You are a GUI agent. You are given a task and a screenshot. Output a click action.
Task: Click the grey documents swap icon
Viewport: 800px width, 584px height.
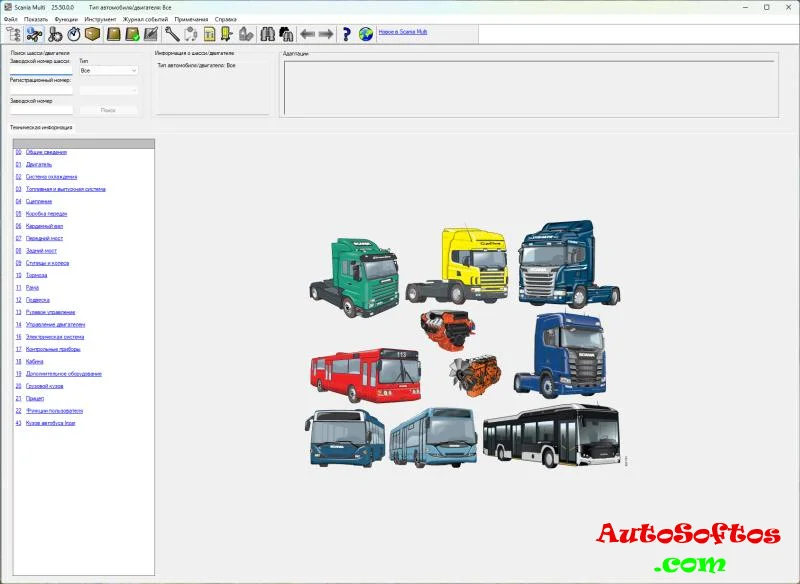(191, 34)
